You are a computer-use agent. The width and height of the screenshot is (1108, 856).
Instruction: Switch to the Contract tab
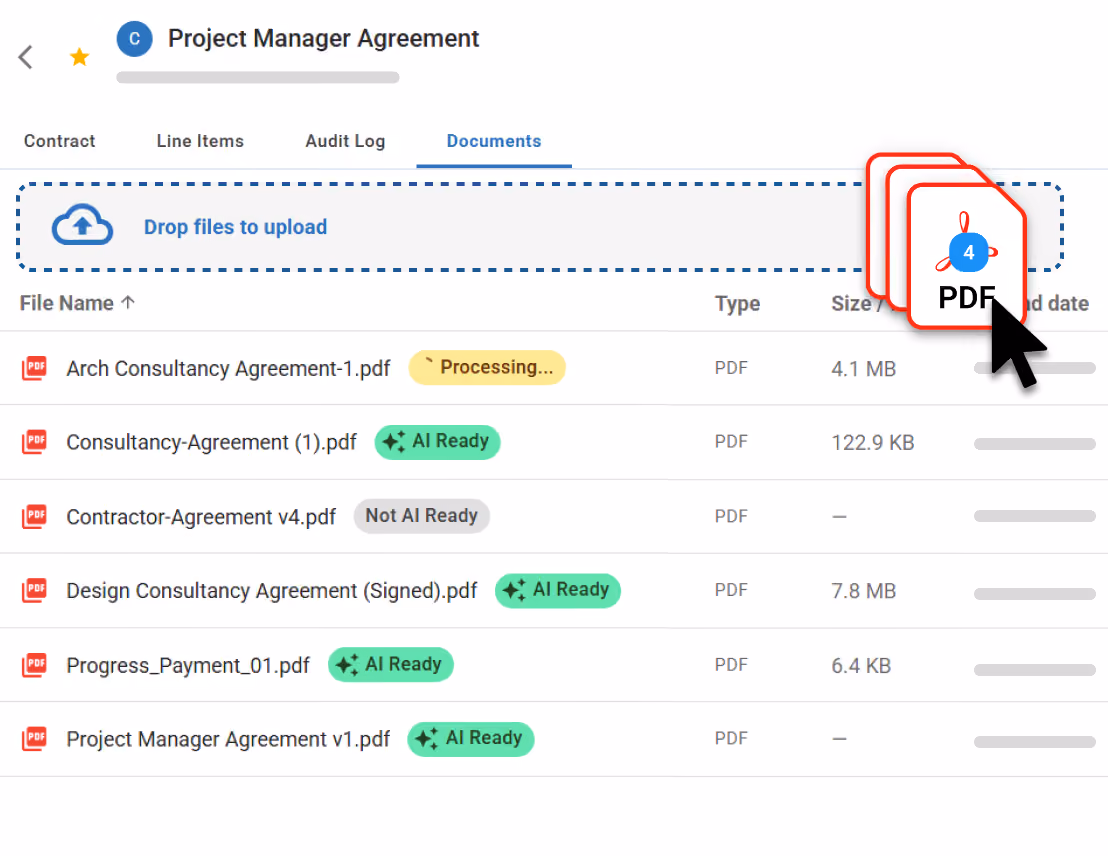pos(59,141)
